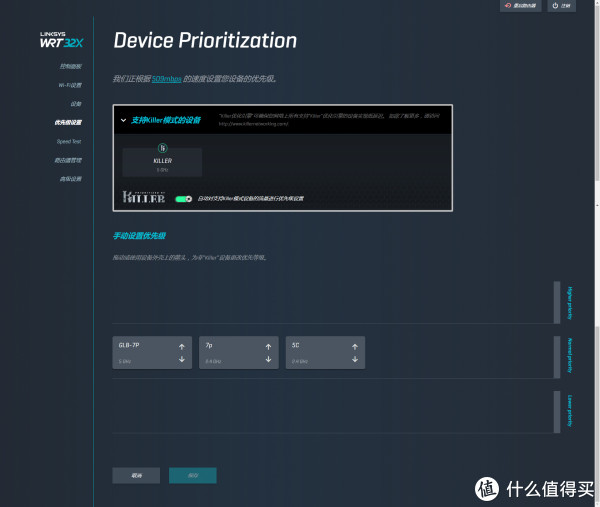The width and height of the screenshot is (600, 507).
Task: Raise 5C device priority using up arrow
Action: tap(355, 347)
